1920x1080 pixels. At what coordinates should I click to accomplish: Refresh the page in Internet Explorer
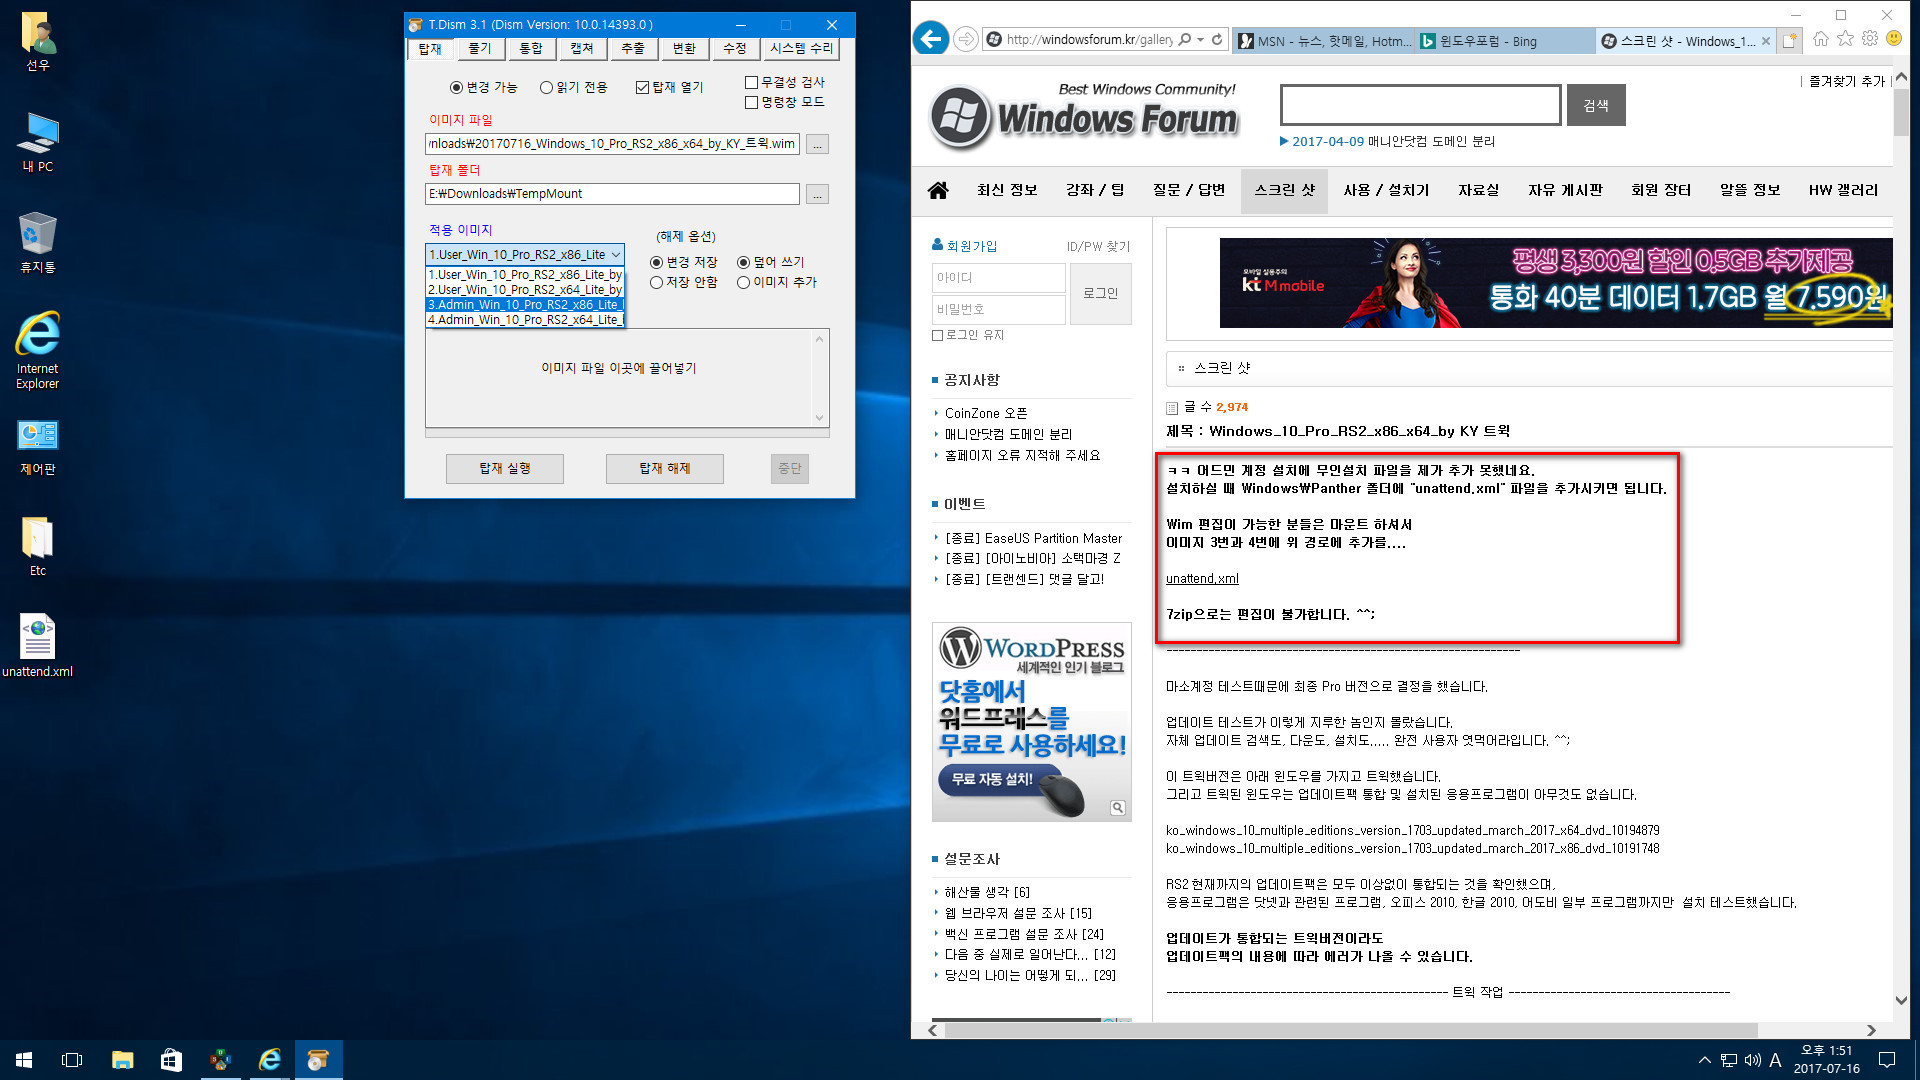click(x=1217, y=40)
